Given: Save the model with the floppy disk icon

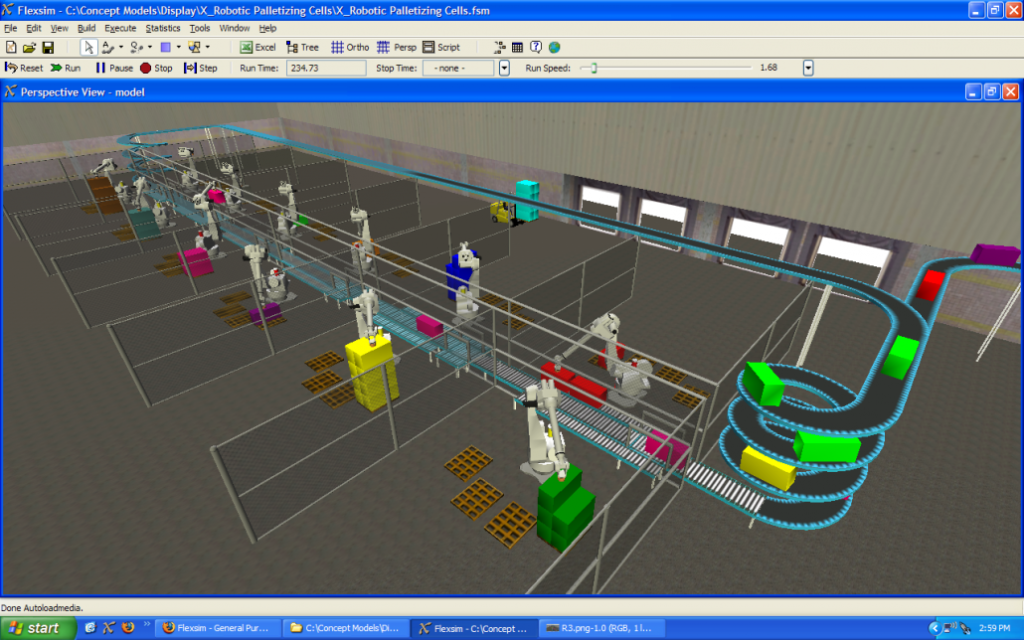Looking at the screenshot, I should (x=47, y=47).
